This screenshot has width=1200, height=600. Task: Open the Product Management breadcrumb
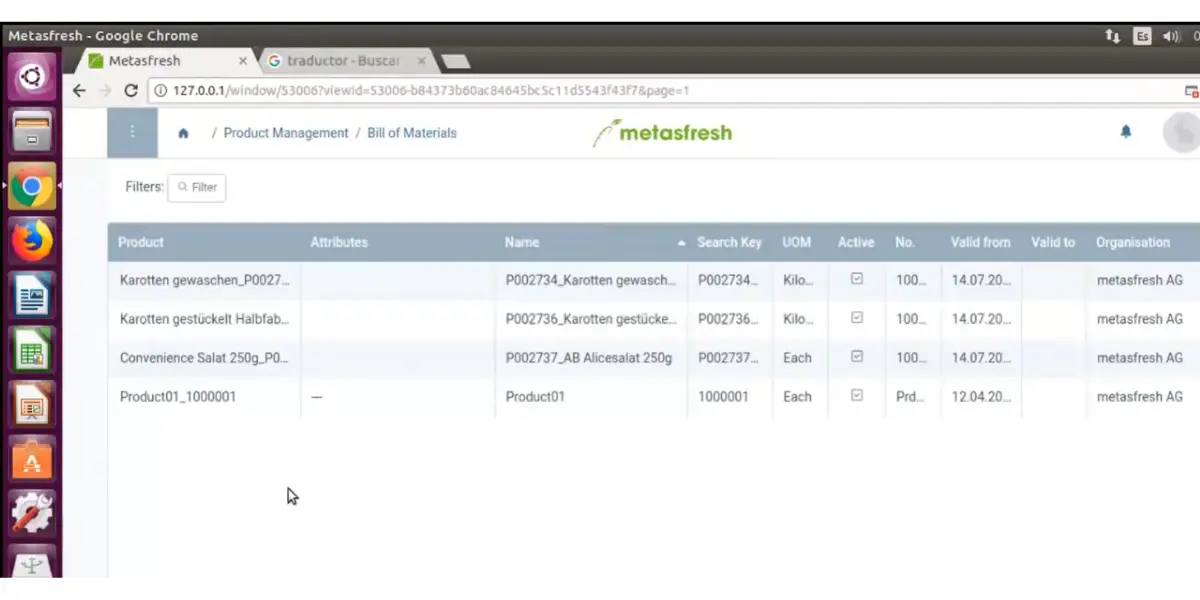[x=286, y=133]
